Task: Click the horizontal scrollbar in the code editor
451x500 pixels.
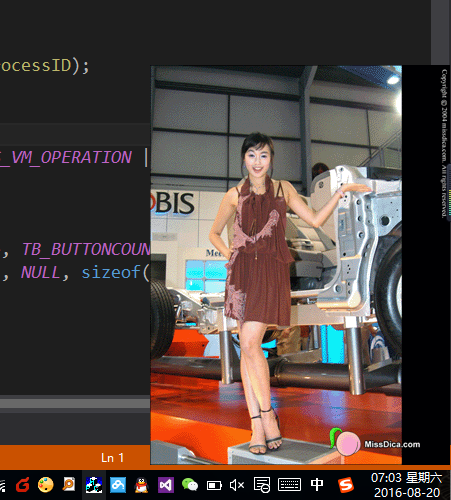Action: tap(75, 404)
